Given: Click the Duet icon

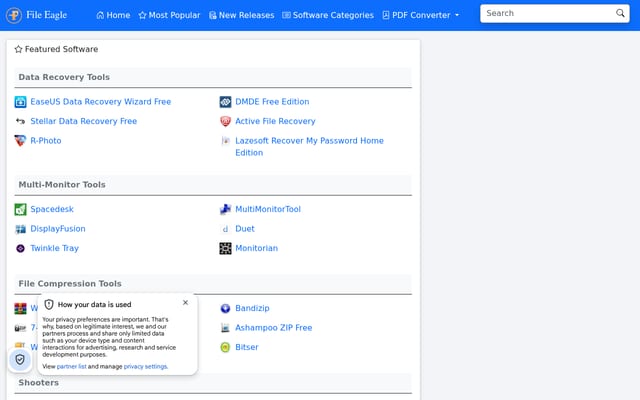Looking at the screenshot, I should [x=225, y=229].
